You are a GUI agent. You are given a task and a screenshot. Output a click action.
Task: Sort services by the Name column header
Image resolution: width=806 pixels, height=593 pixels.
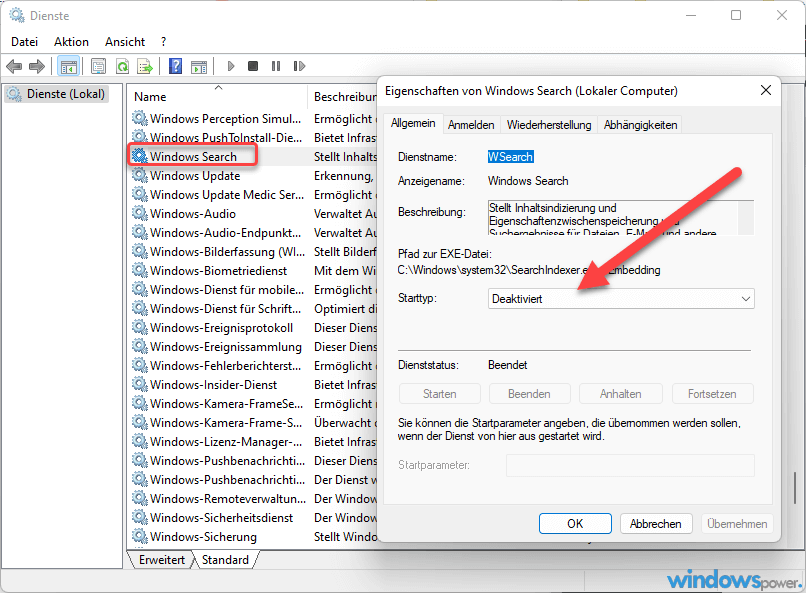pyautogui.click(x=217, y=97)
